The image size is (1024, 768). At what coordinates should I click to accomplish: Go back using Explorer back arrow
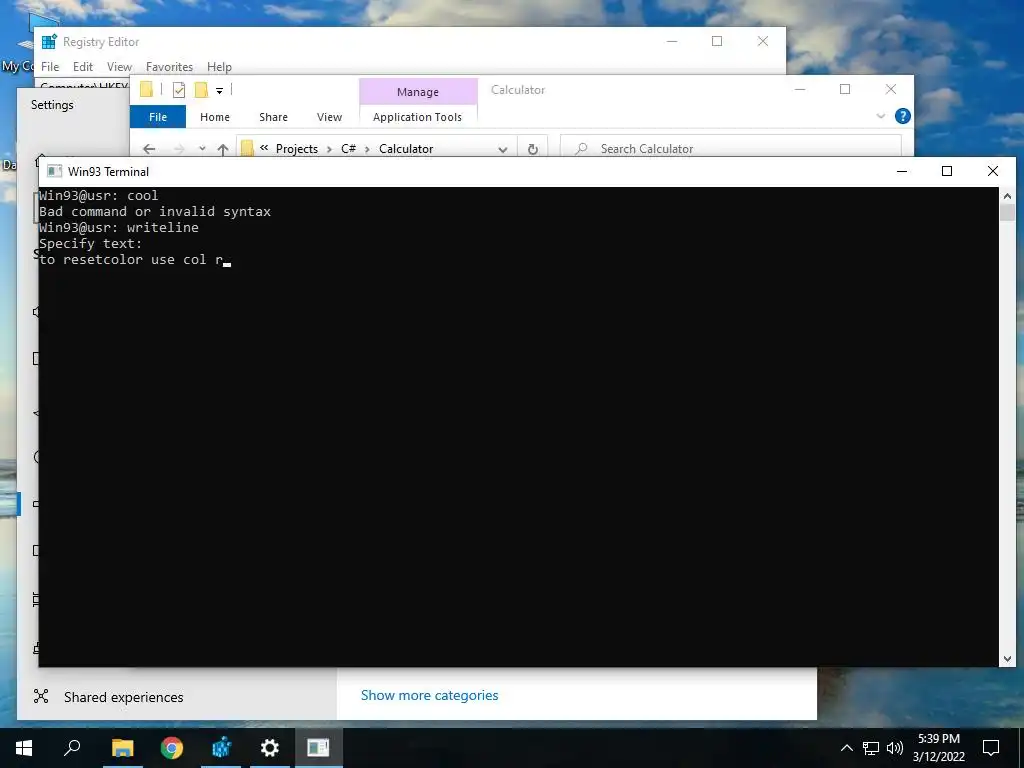[x=149, y=149]
